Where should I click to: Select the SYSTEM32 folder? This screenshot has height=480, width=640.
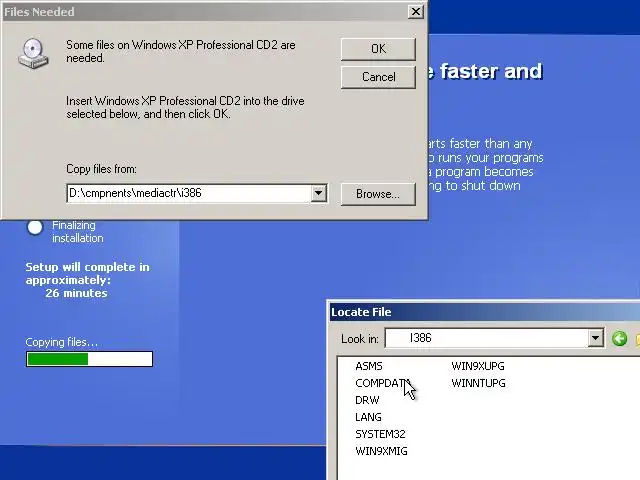pos(380,434)
